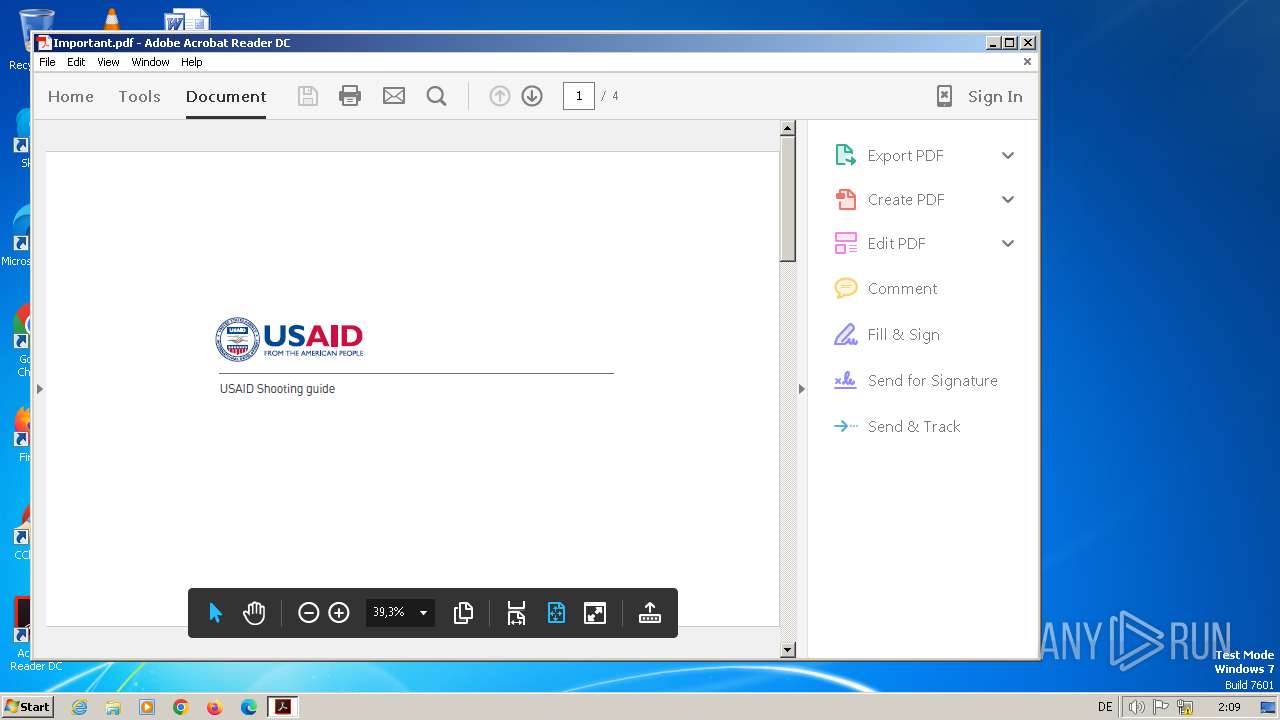Click the page display copy icon
The height and width of the screenshot is (720, 1280).
coord(463,613)
